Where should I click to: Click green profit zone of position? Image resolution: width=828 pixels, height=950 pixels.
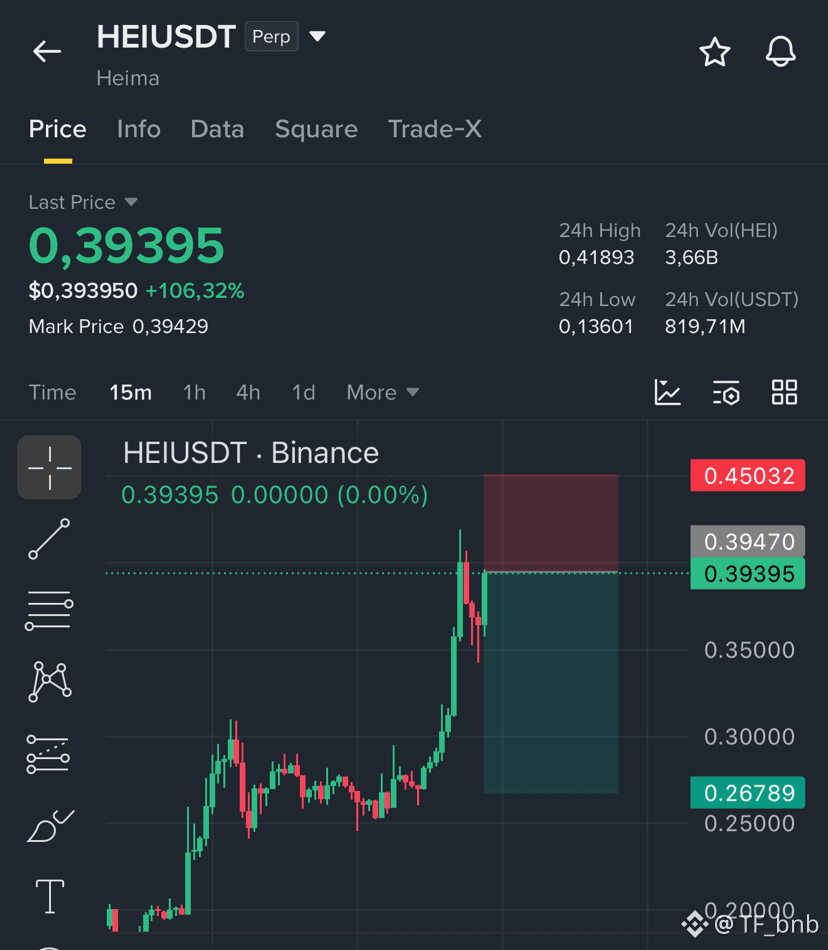coord(551,683)
